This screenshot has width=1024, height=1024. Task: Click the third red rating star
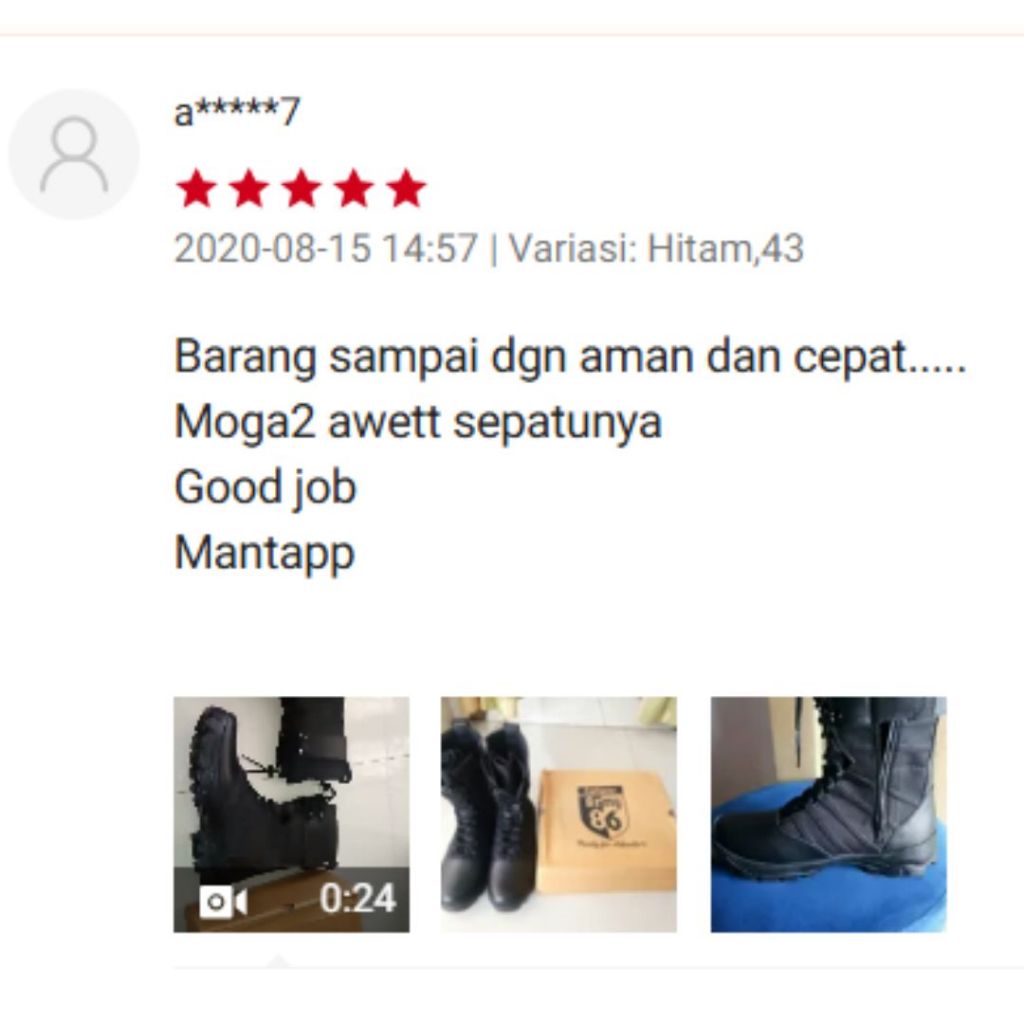(x=301, y=189)
